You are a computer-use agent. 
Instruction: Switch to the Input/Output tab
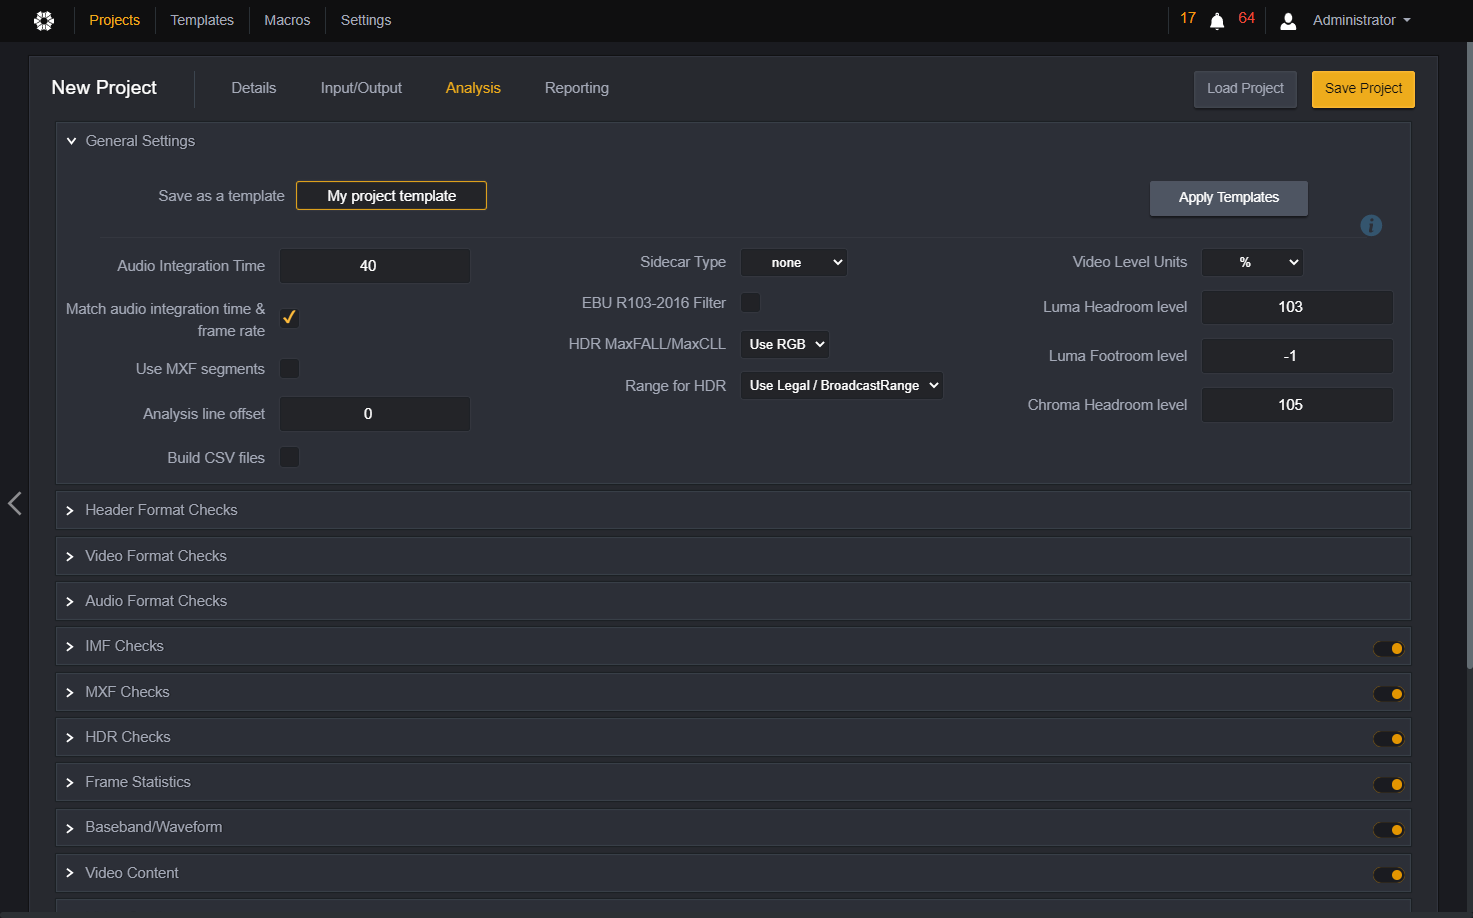361,88
